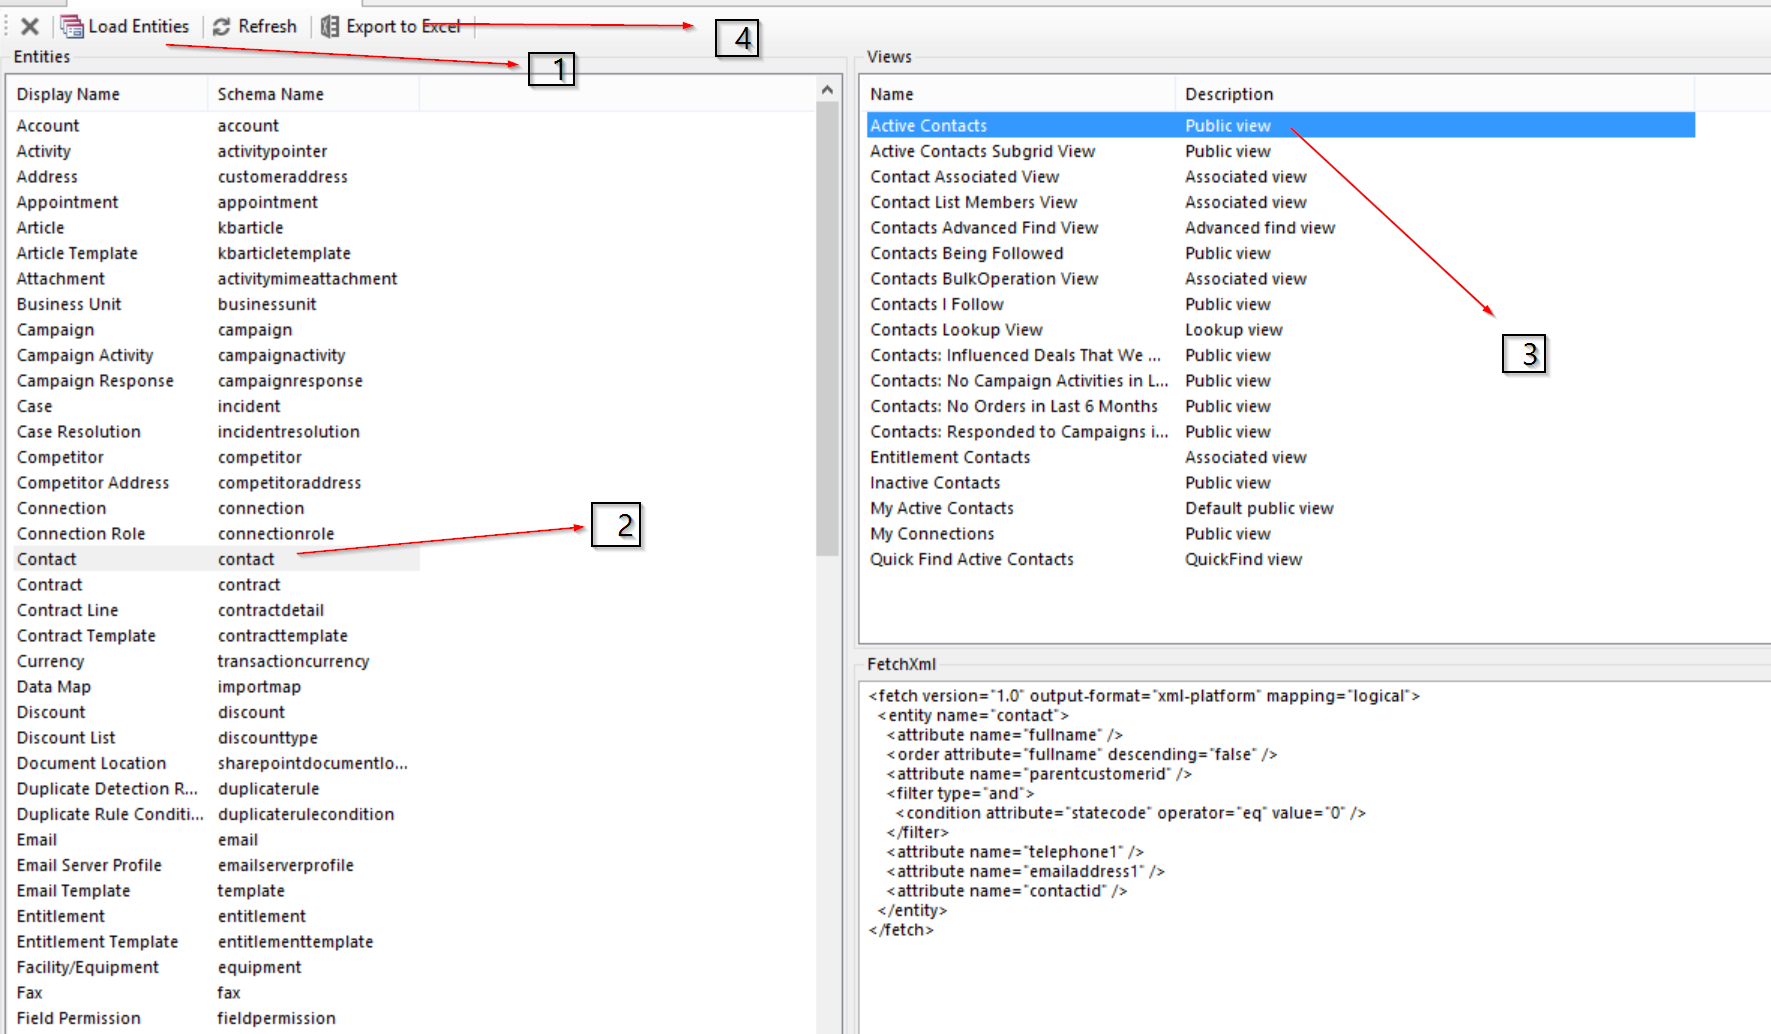Select the Account entity
This screenshot has width=1771, height=1034.
pyautogui.click(x=48, y=126)
